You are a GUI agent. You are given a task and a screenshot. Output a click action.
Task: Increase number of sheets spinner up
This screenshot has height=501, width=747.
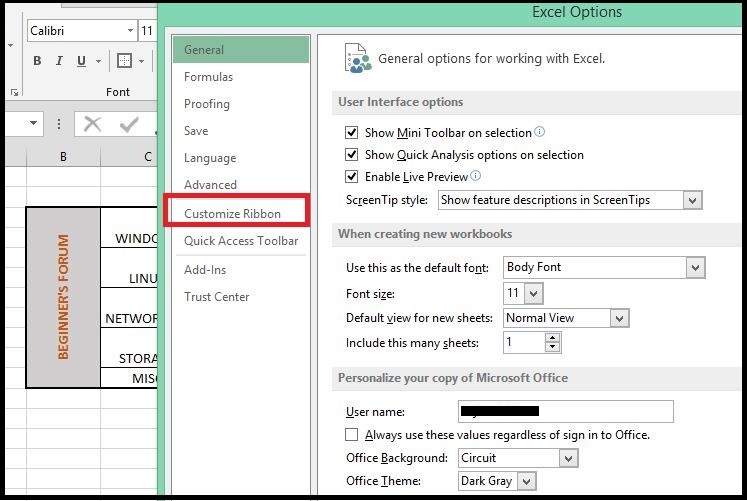coord(553,338)
